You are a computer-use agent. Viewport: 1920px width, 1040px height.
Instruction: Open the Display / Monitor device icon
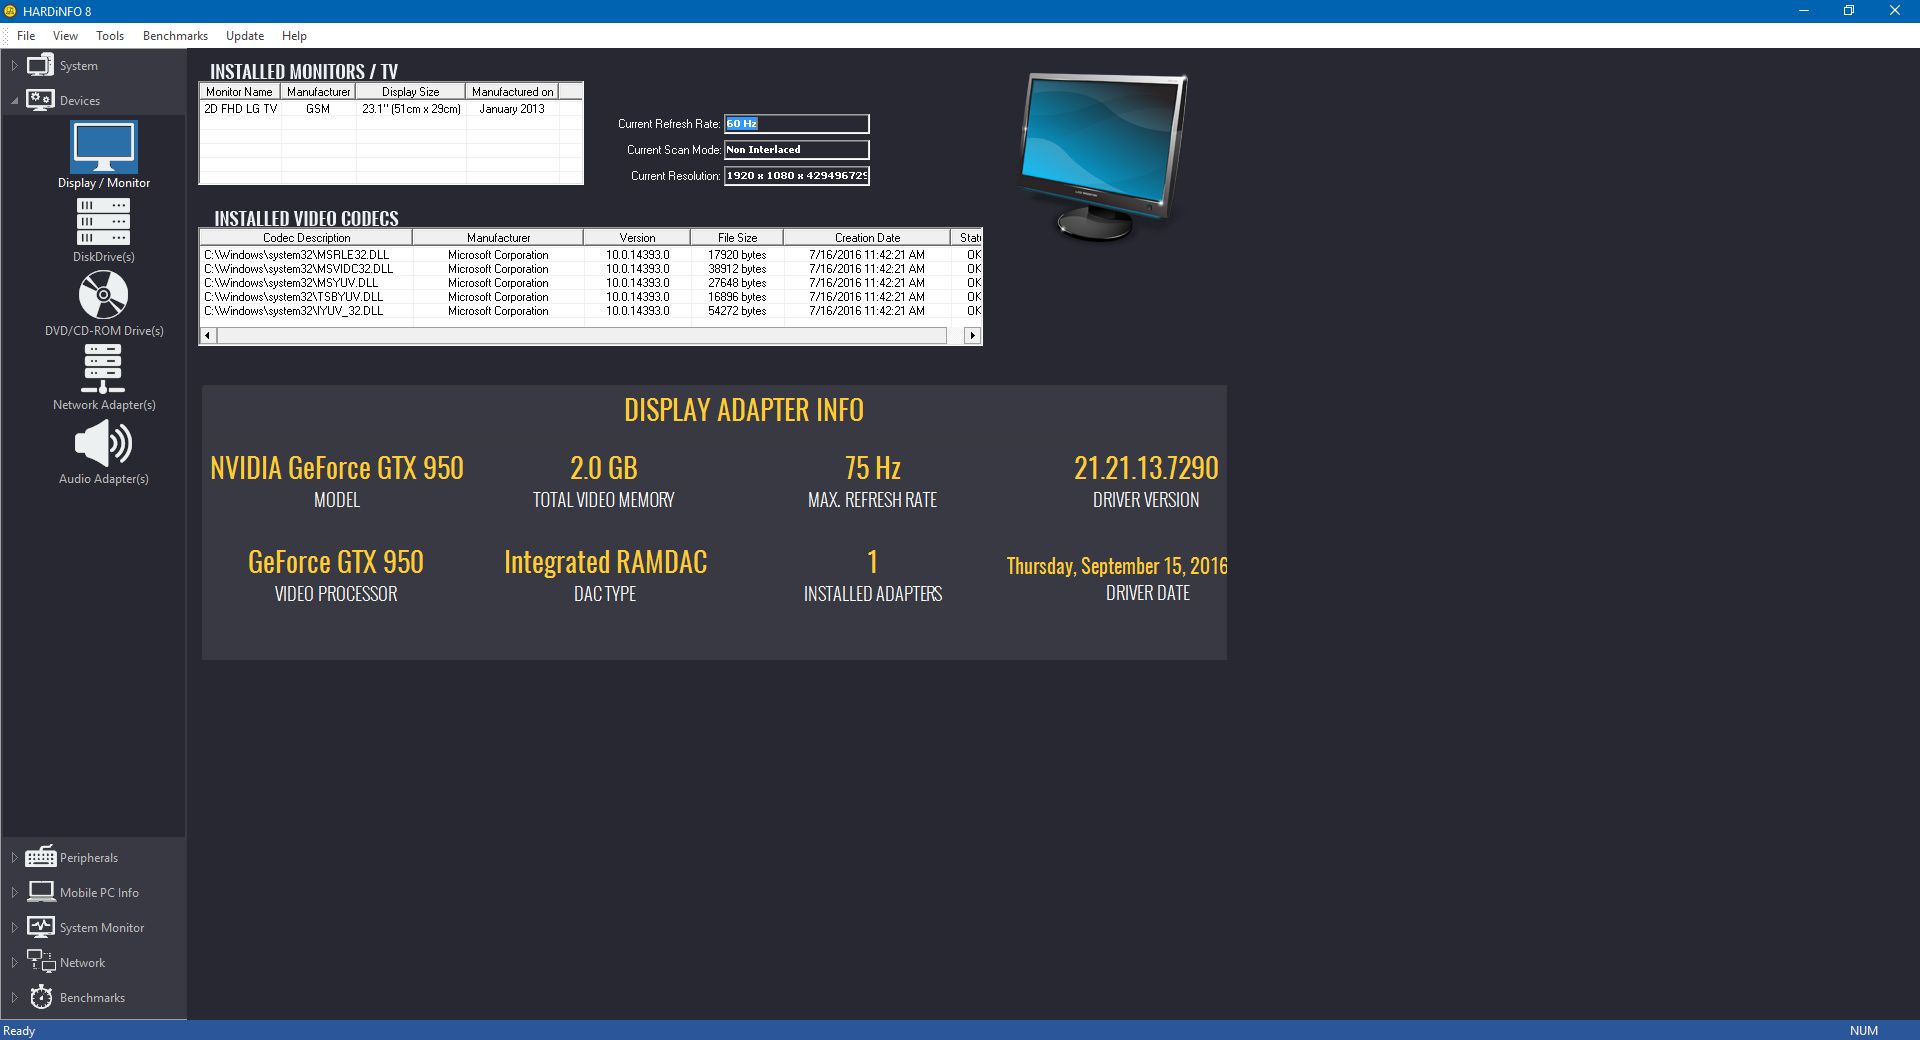coord(104,147)
